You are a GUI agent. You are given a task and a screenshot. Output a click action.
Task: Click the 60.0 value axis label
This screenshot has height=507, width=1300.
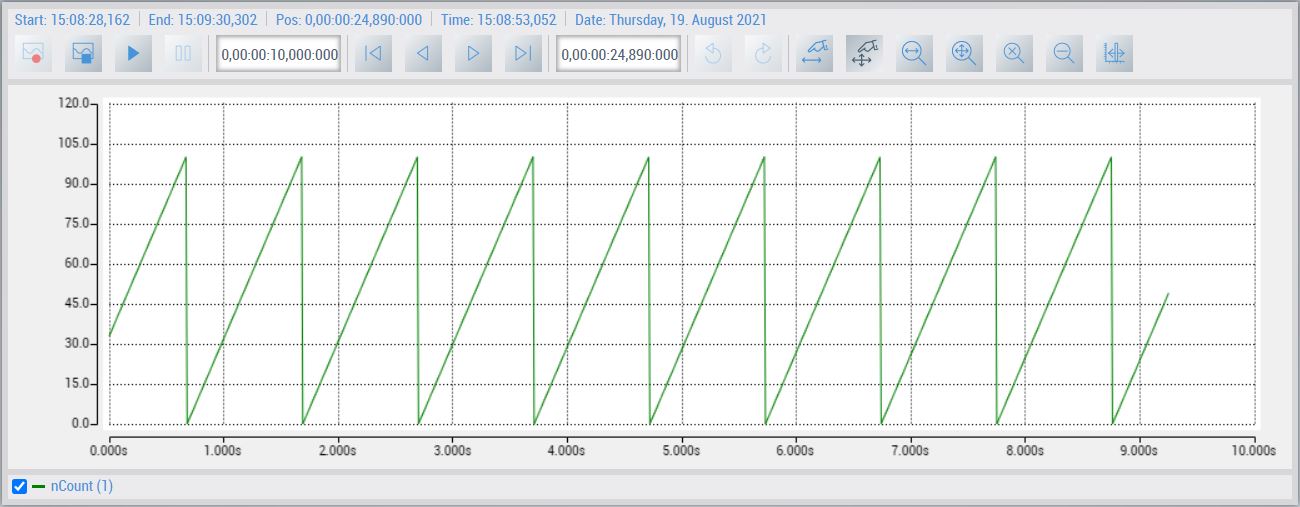tap(77, 263)
